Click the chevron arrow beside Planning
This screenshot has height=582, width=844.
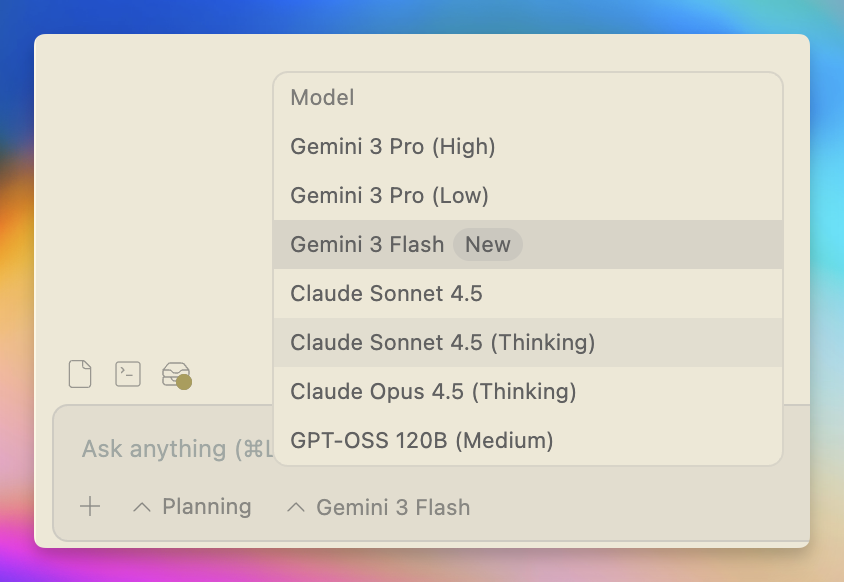click(142, 508)
